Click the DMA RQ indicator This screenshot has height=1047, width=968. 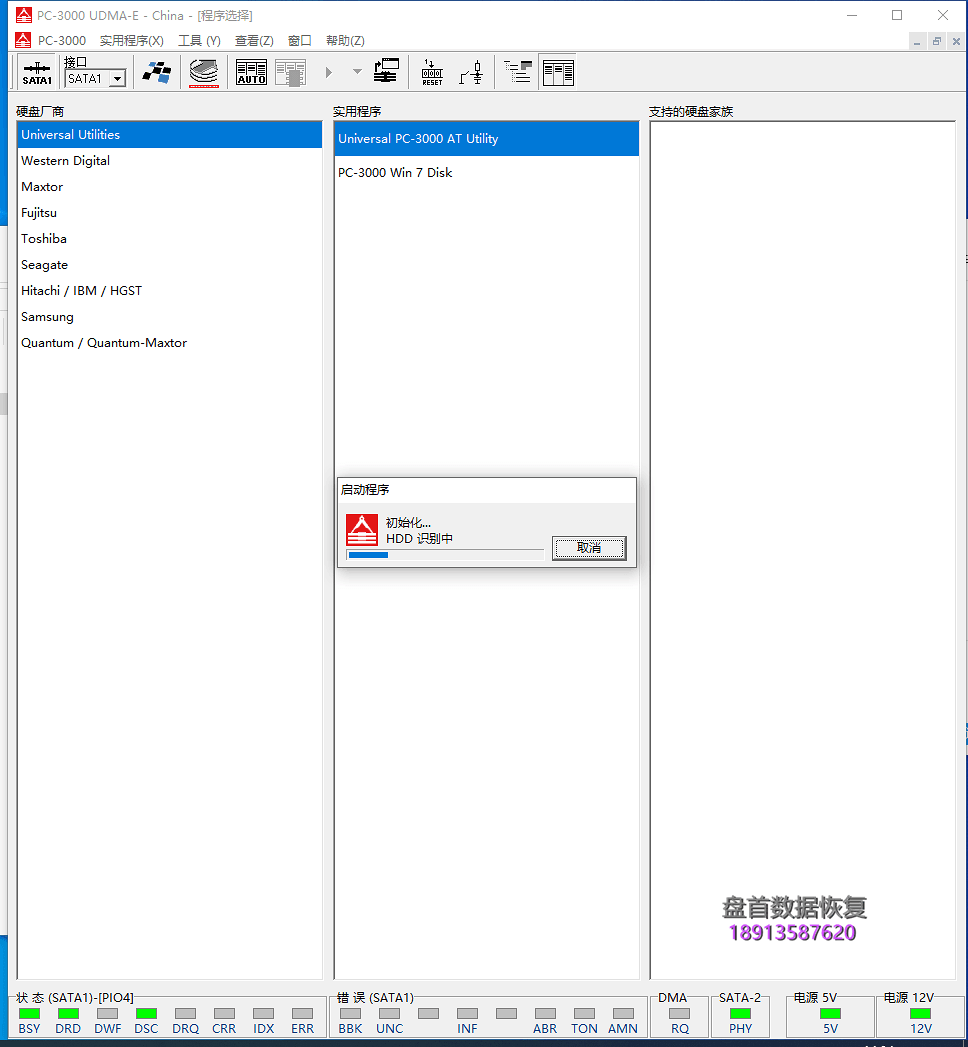tap(680, 1014)
